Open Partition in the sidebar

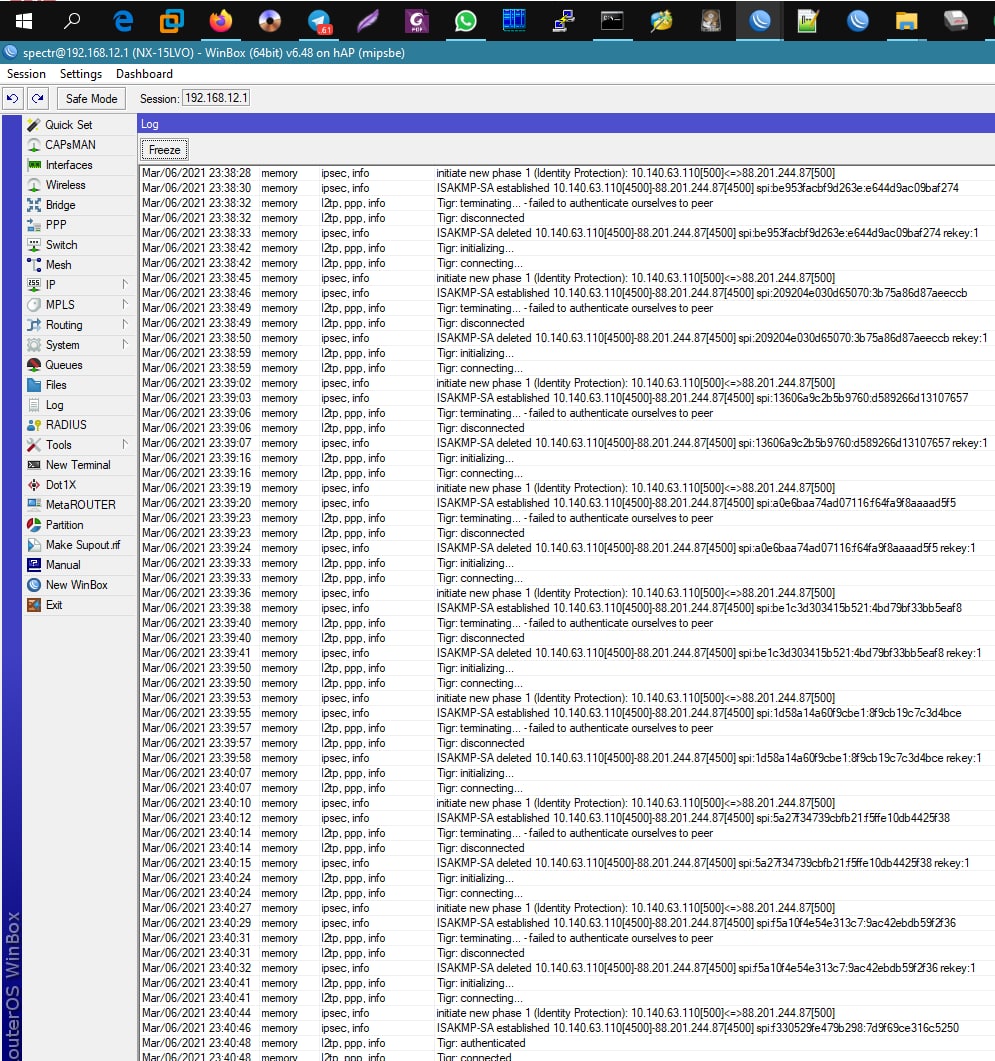pos(79,524)
